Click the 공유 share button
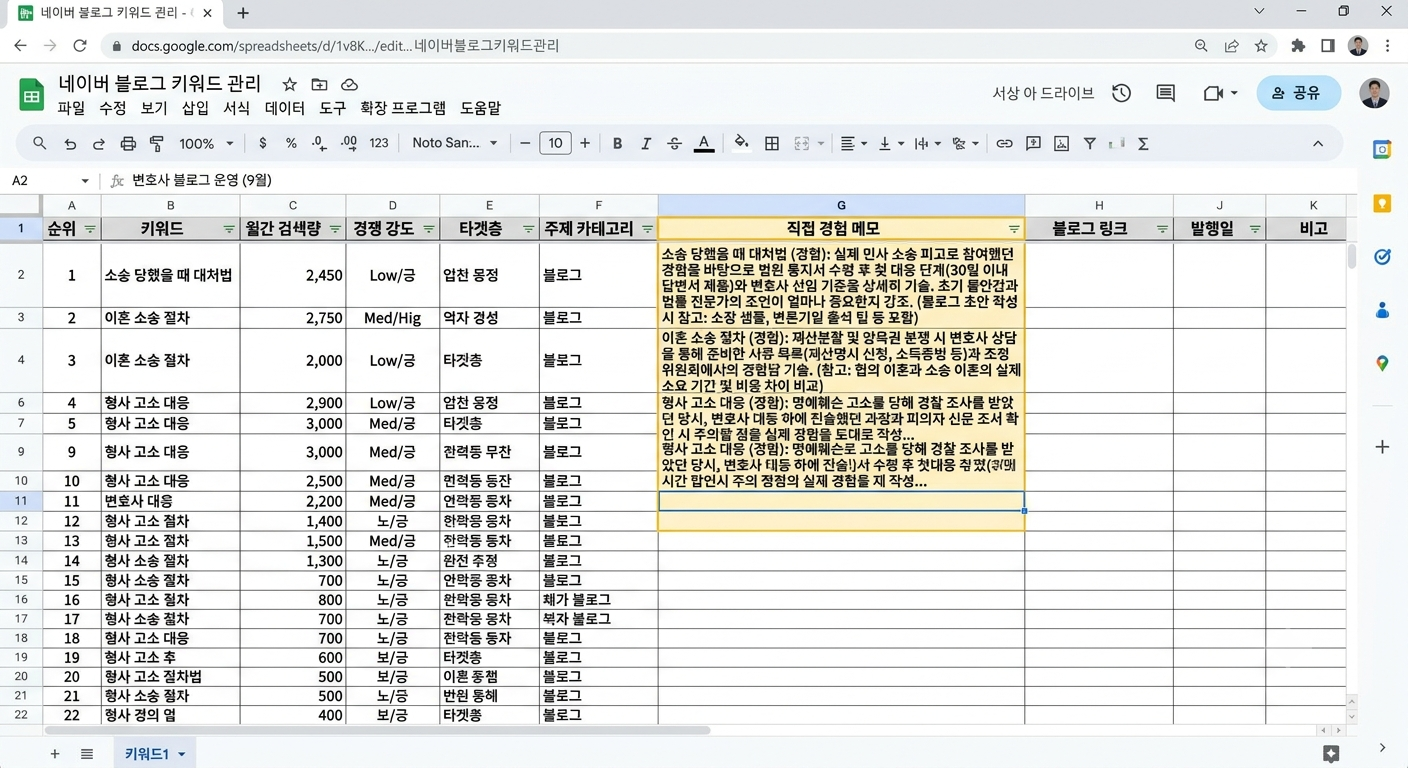1408x768 pixels. click(1298, 93)
